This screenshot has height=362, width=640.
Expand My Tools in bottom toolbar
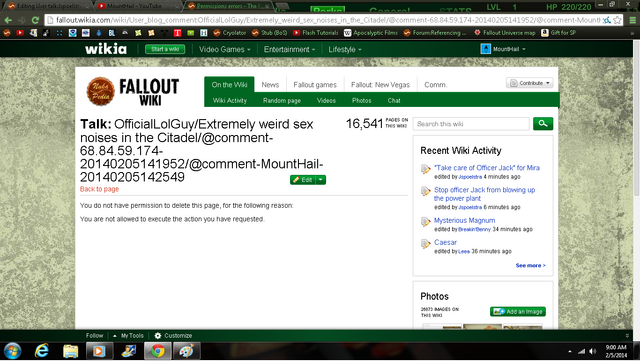click(x=128, y=335)
